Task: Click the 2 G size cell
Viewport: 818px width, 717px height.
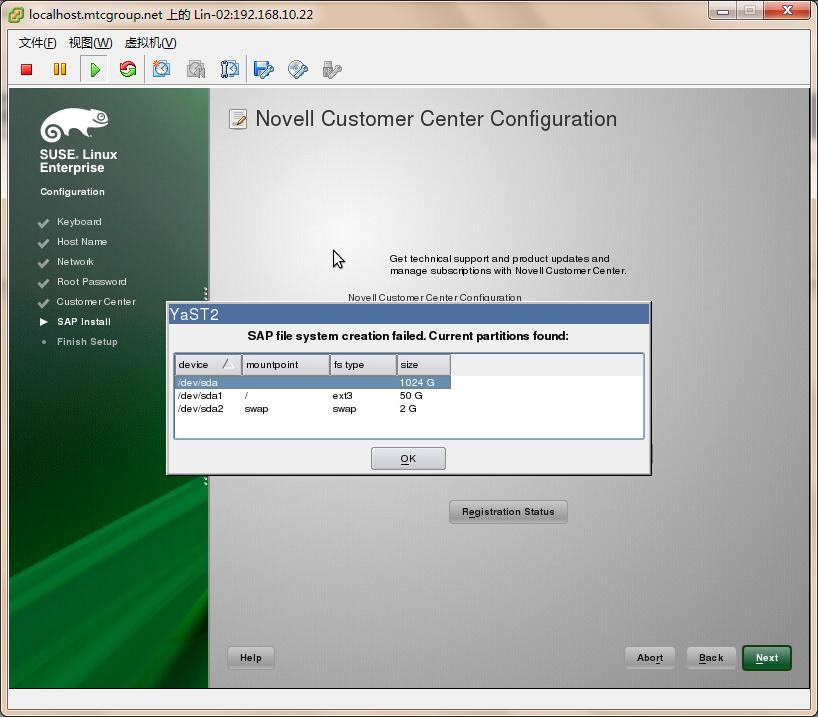Action: click(408, 409)
